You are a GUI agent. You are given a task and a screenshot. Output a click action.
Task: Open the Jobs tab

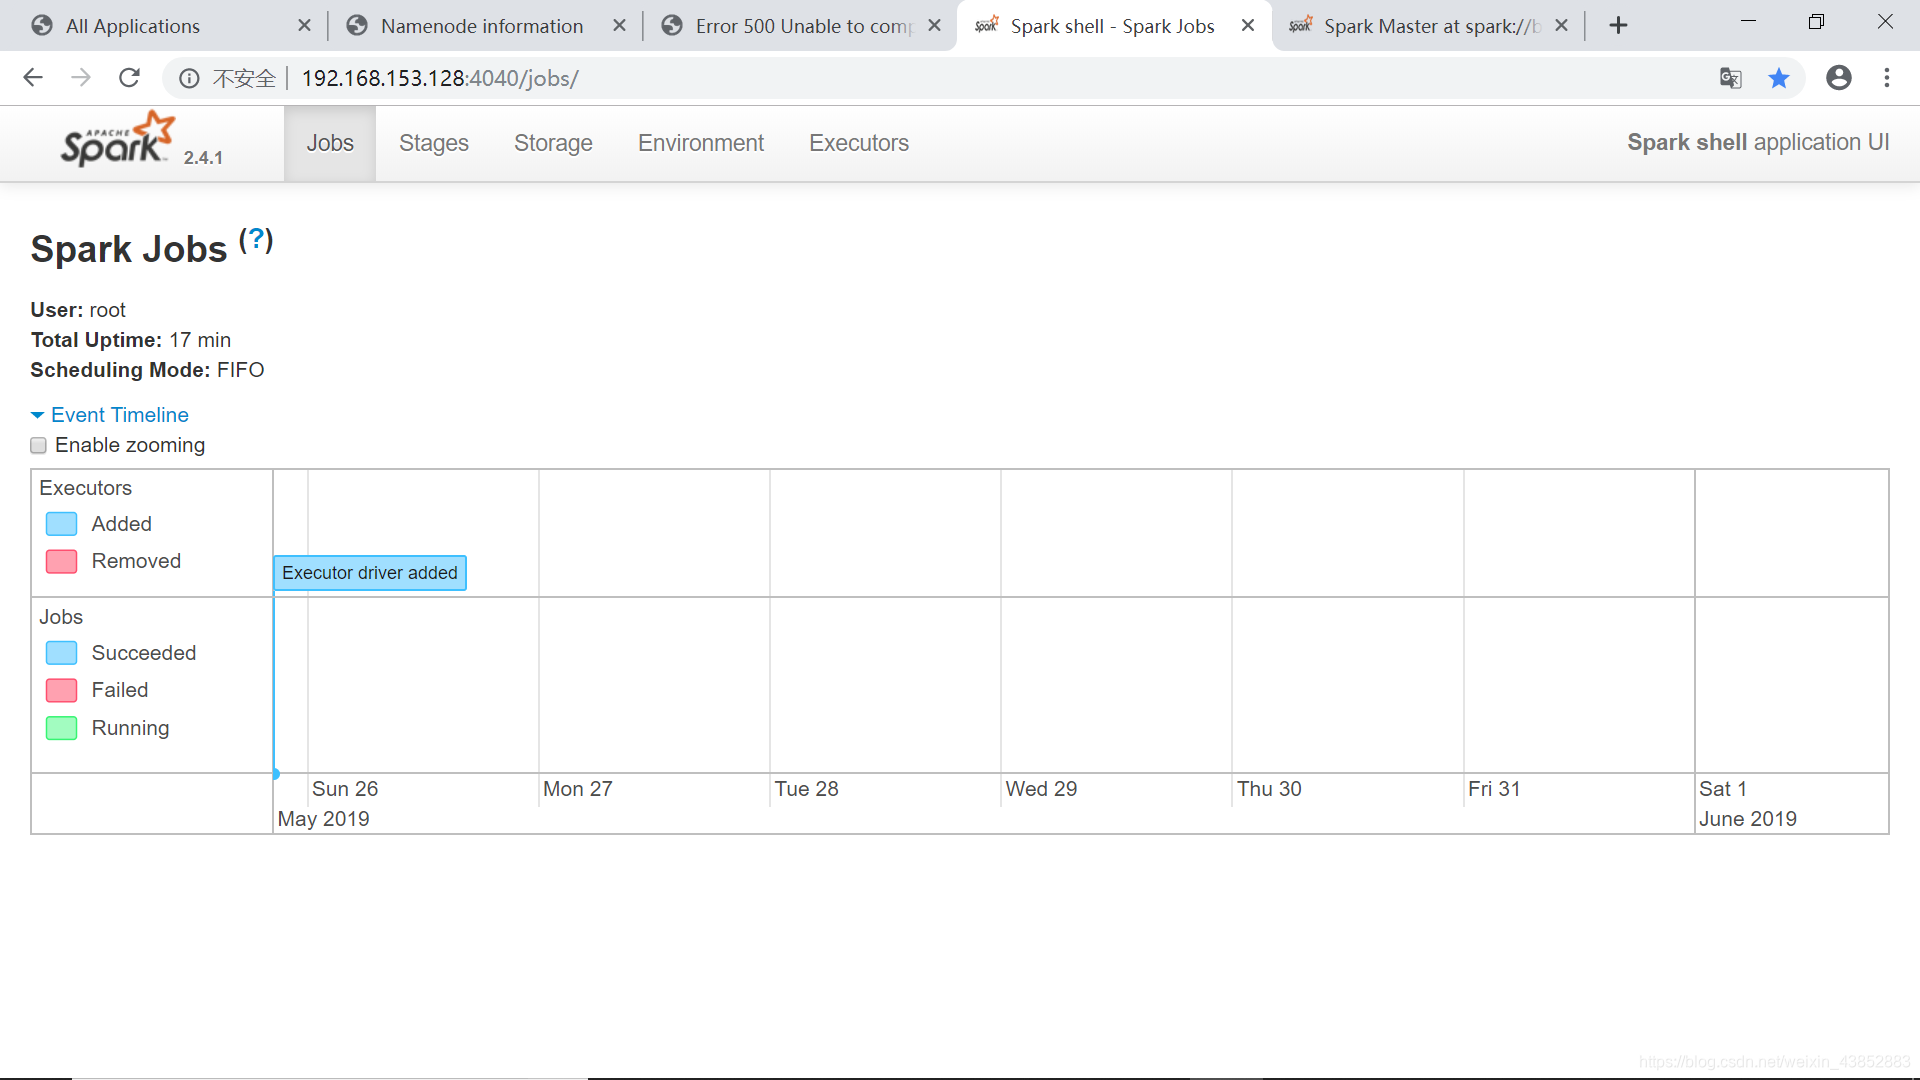tap(330, 143)
